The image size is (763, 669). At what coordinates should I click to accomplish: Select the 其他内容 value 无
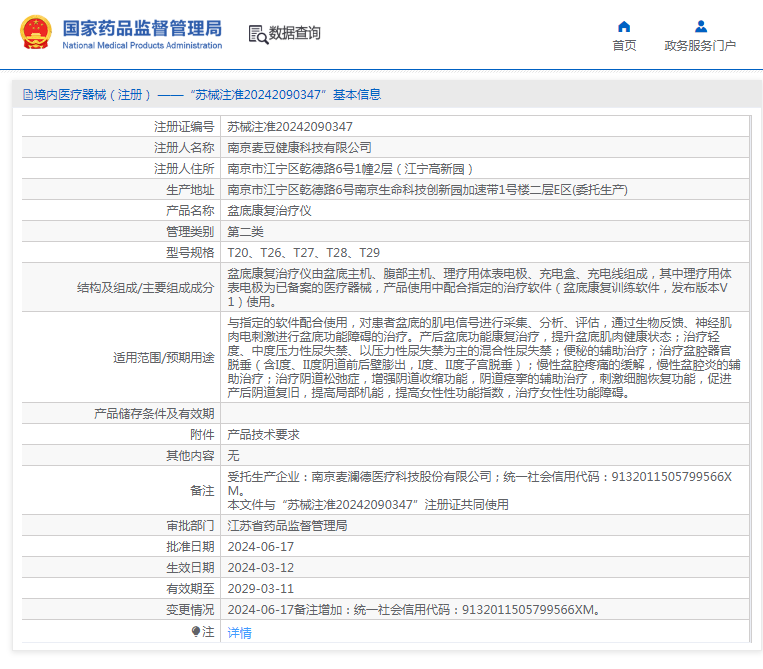[234, 455]
